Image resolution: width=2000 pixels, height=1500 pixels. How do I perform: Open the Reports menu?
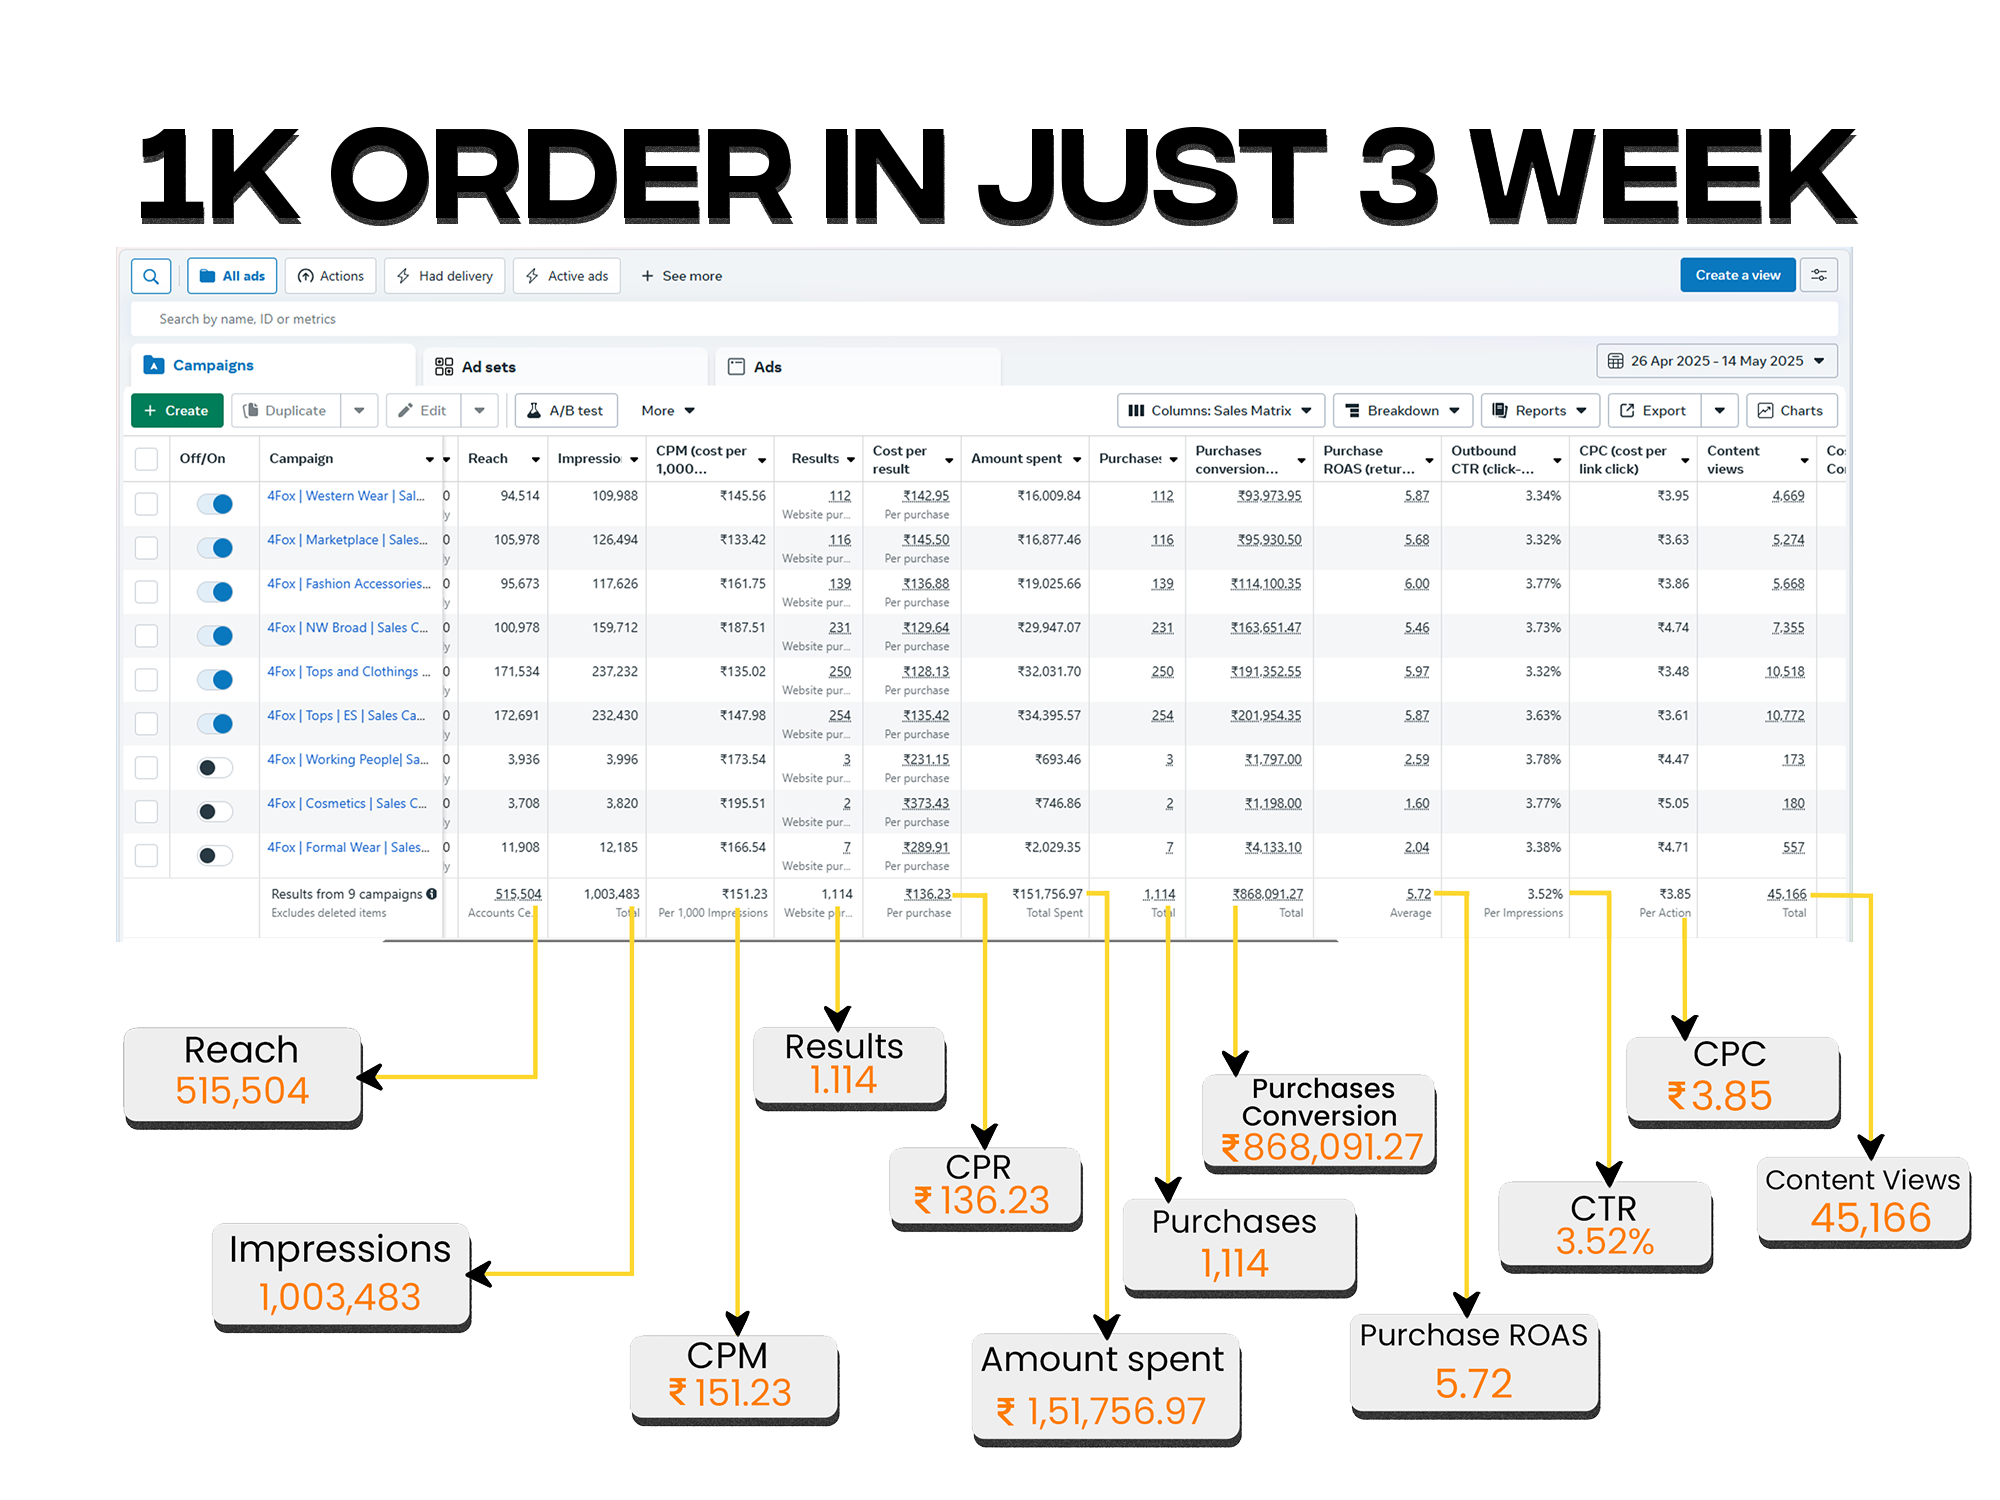pos(1540,411)
